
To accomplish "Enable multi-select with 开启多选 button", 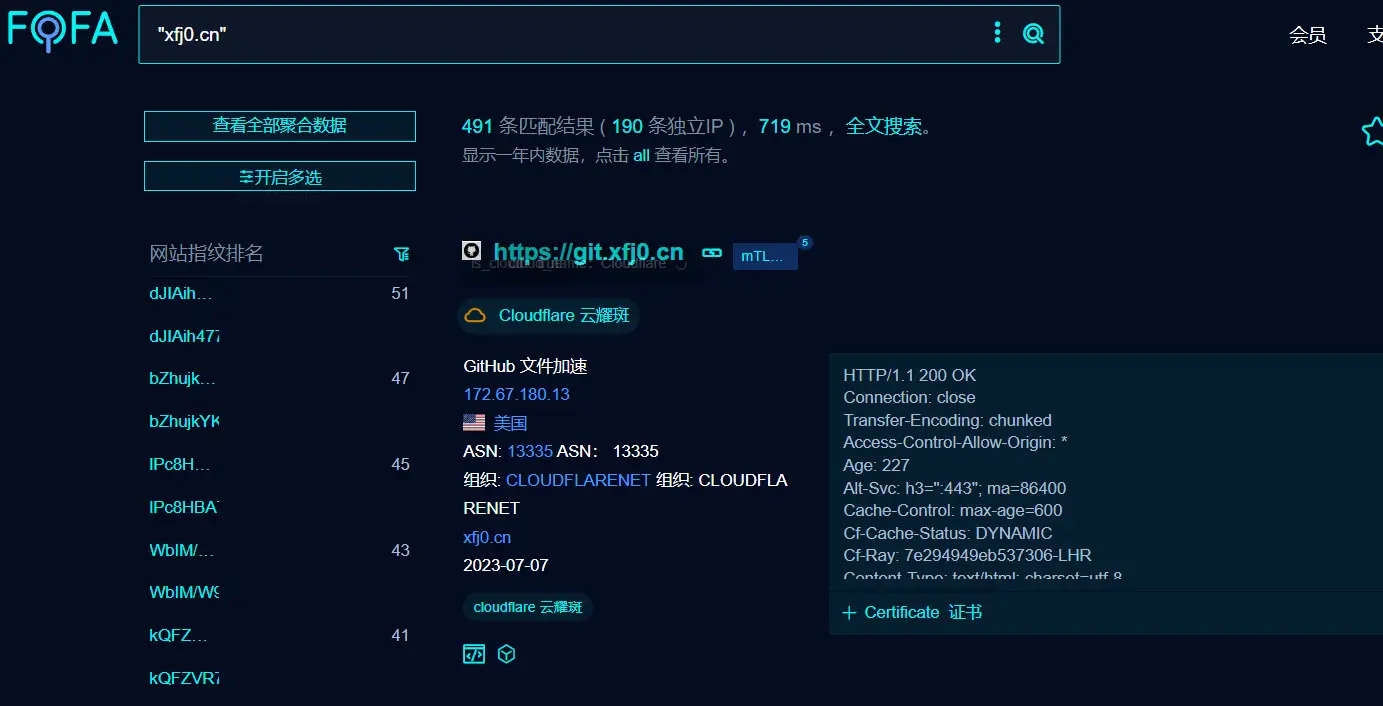I will [x=280, y=176].
